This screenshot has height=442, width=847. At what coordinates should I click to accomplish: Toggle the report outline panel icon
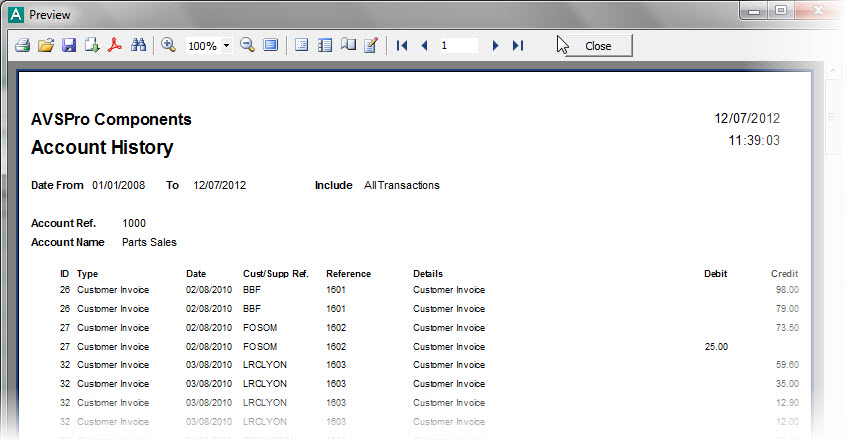click(x=301, y=46)
